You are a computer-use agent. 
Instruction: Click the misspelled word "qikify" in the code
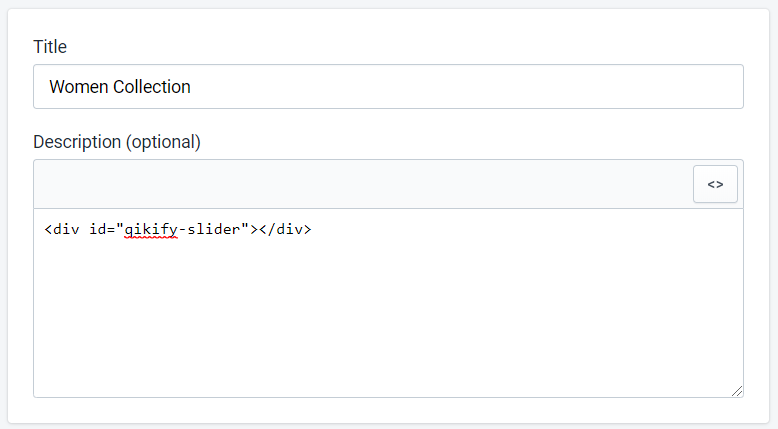148,229
